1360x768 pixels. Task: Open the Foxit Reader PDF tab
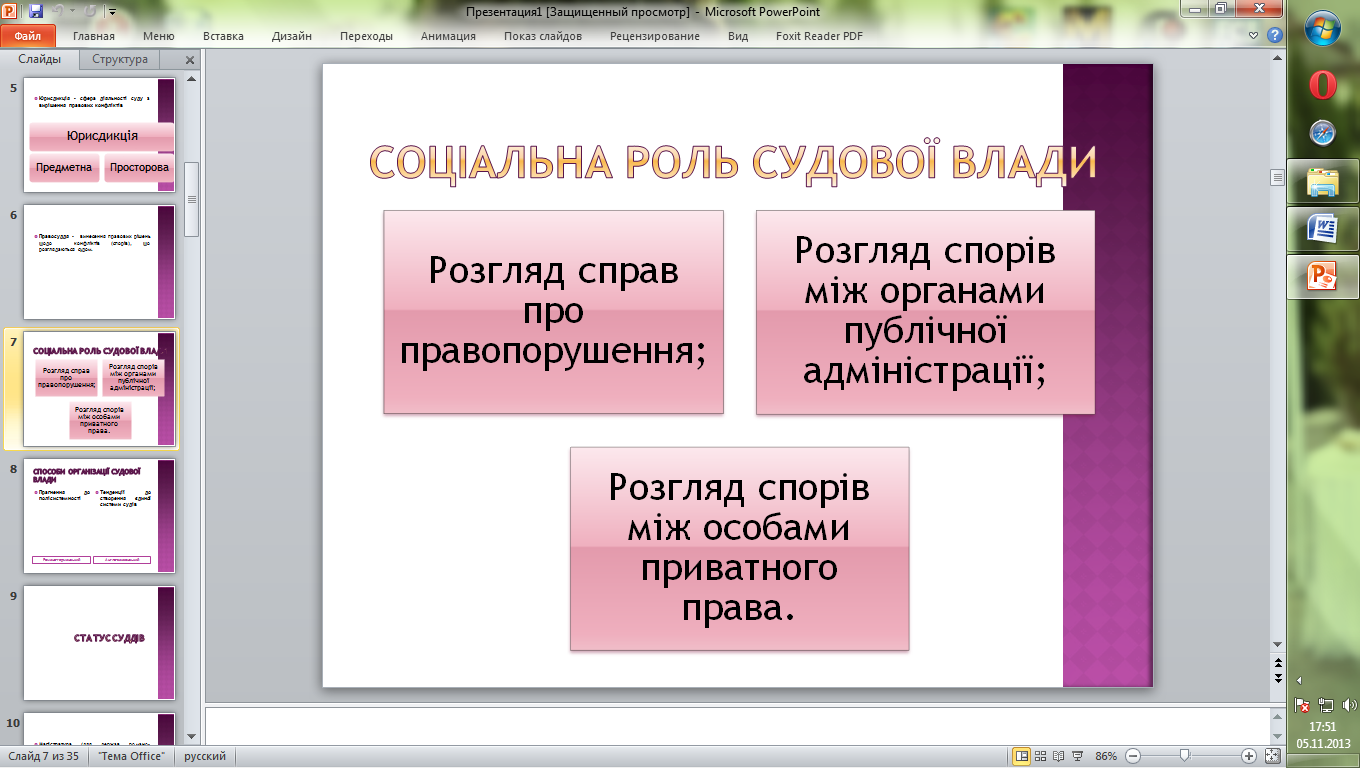(819, 36)
